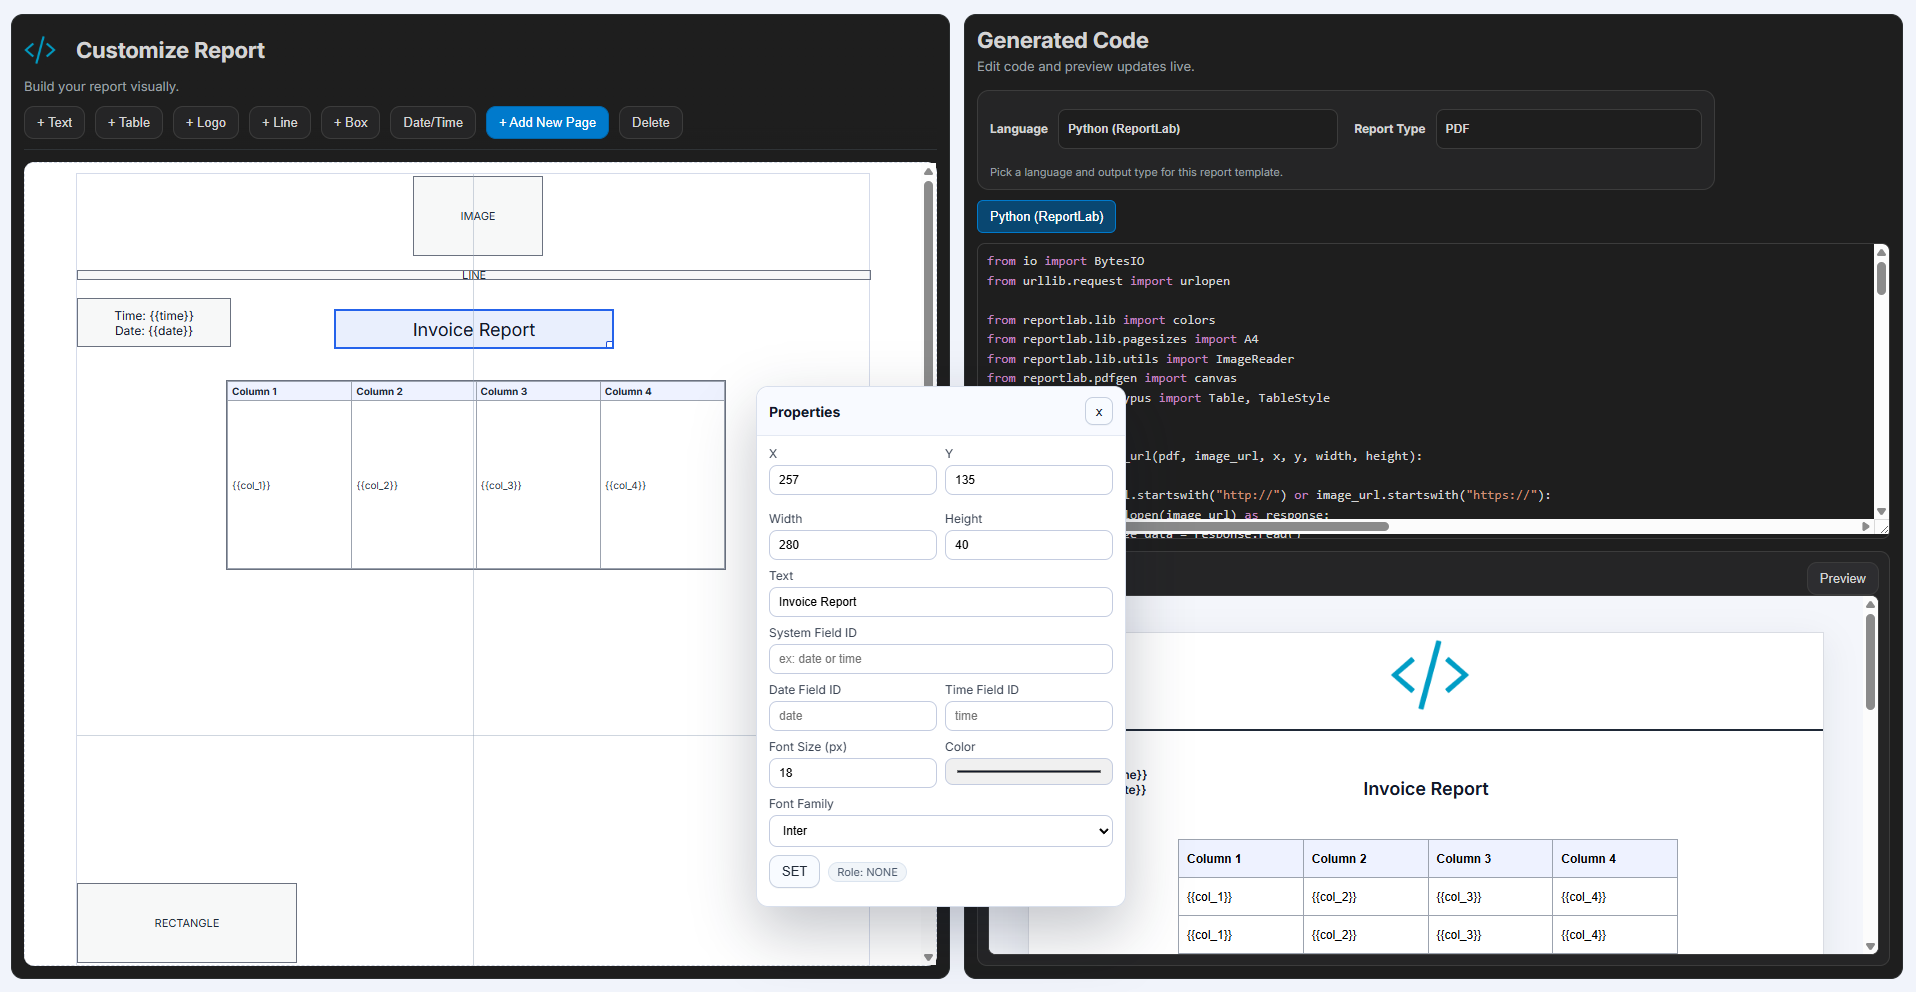Draw a line using the + Line tool
The height and width of the screenshot is (992, 1916).
click(279, 122)
